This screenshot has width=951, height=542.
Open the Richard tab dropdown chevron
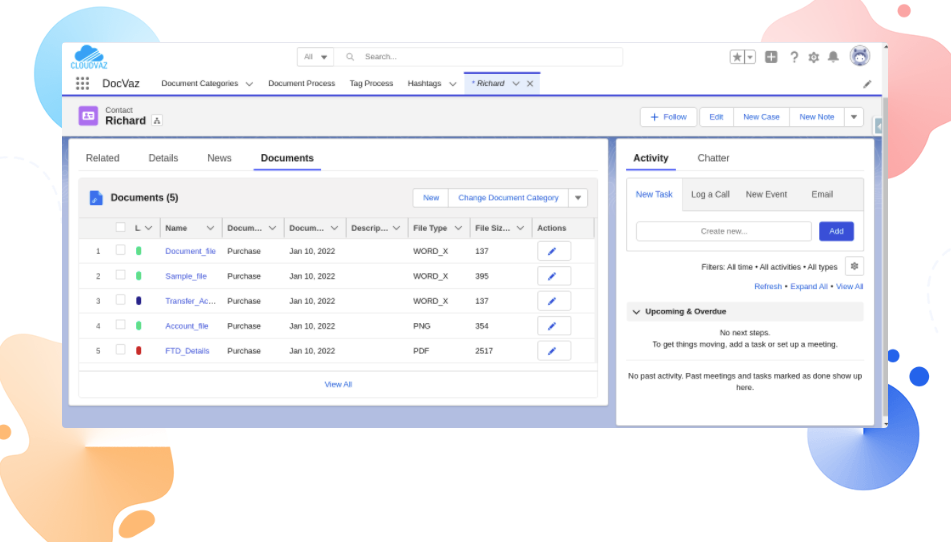click(516, 84)
